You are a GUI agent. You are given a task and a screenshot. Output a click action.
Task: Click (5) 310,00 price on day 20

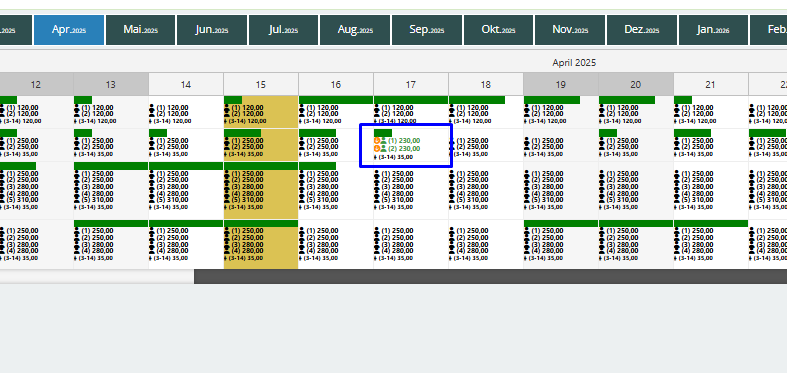tap(622, 200)
